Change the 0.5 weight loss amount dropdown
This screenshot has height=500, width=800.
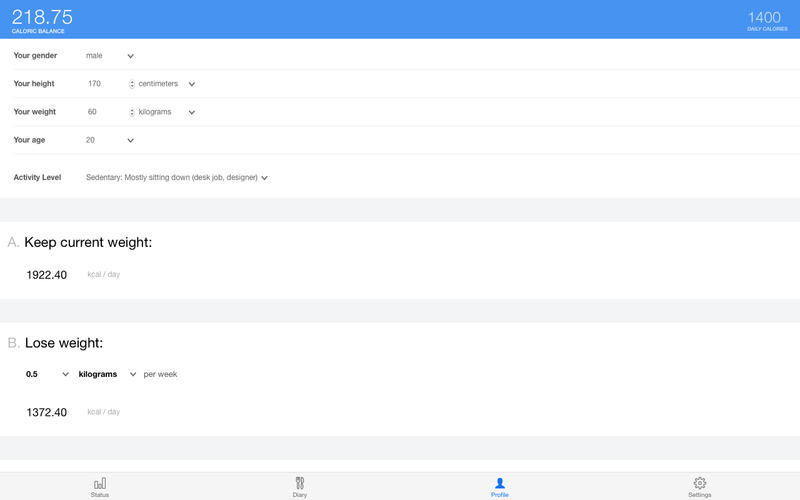47,374
